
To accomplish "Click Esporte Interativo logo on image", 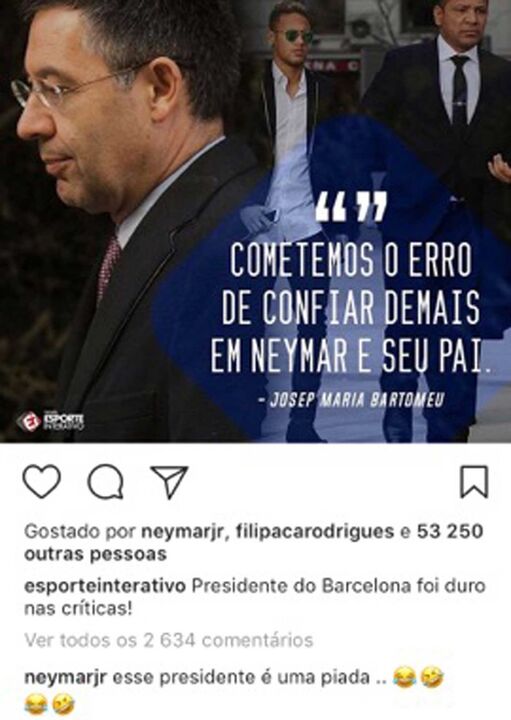I will coord(51,421).
